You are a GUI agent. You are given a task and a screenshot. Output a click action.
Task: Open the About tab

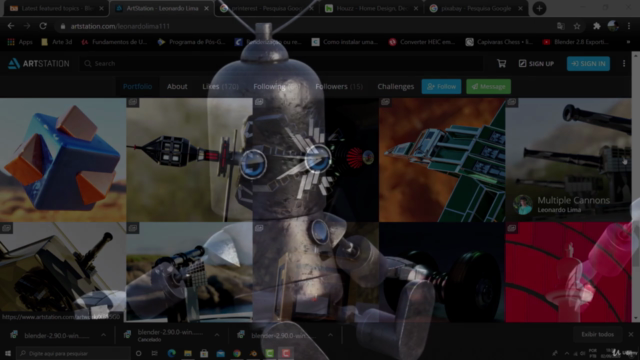(177, 87)
